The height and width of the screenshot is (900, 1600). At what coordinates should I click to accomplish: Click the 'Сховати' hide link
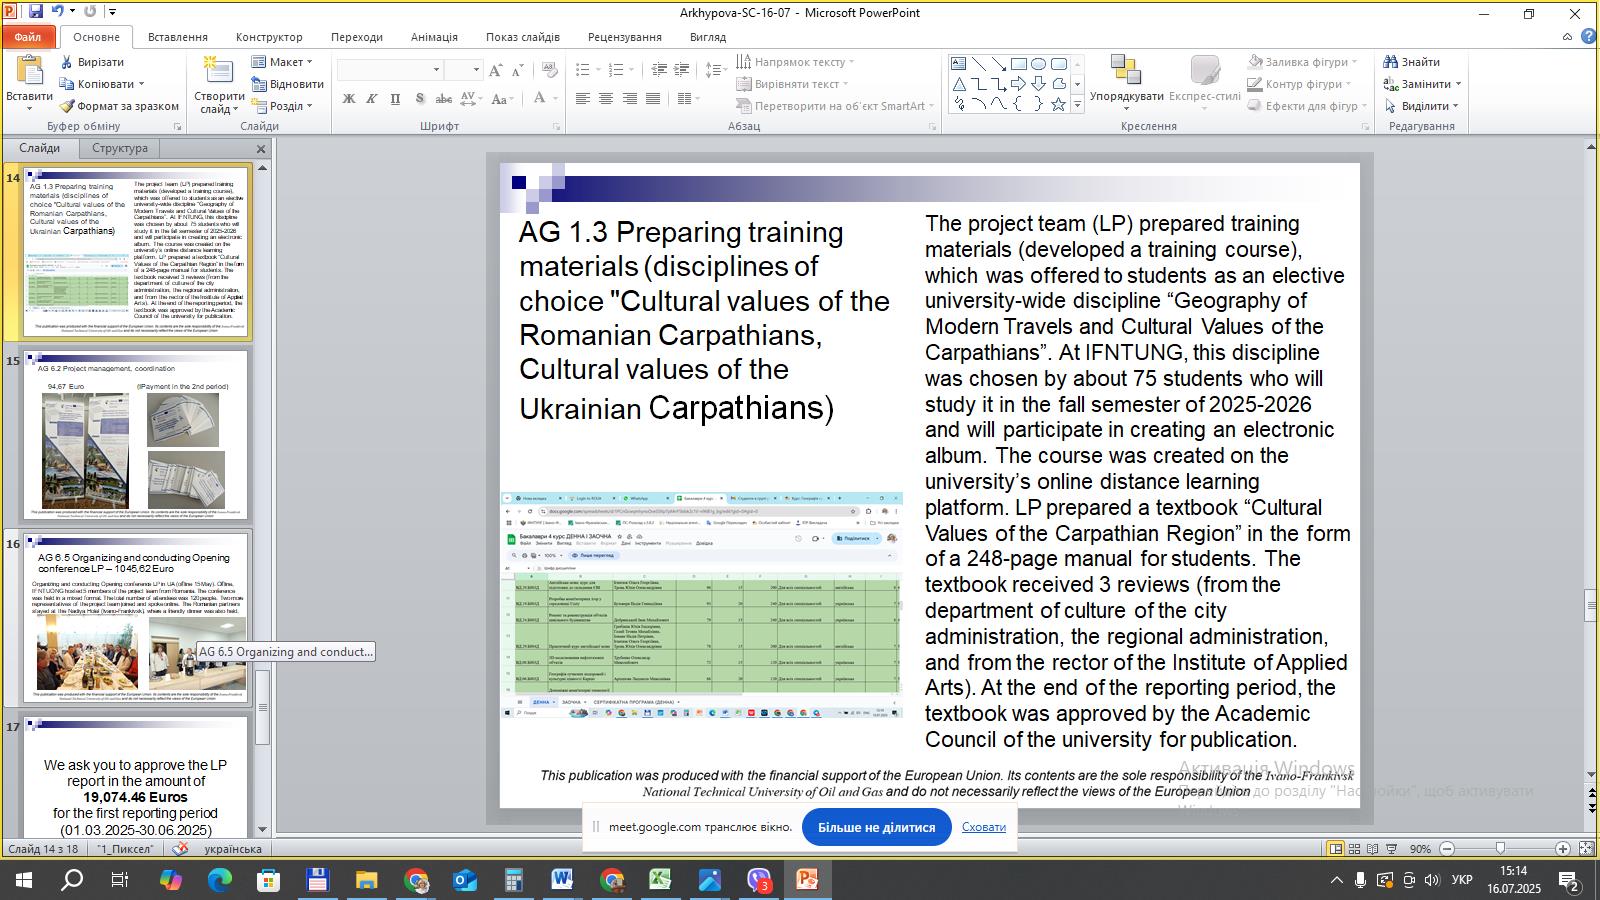(x=984, y=827)
